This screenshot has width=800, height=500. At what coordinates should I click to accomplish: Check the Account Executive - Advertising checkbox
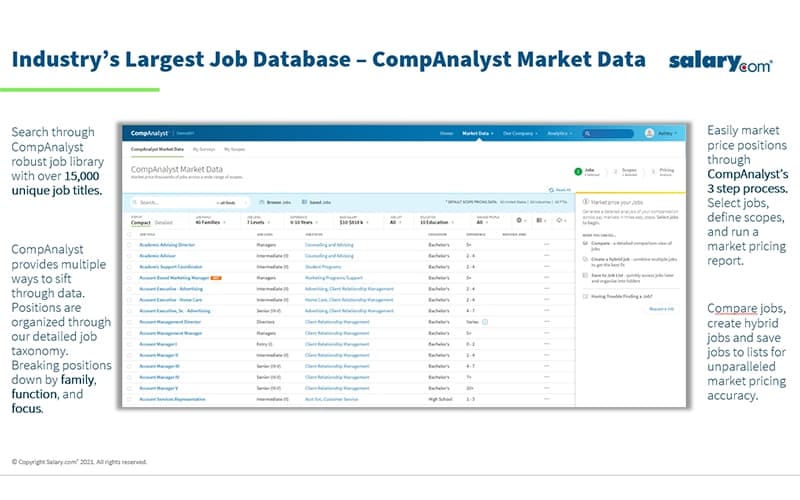point(129,289)
